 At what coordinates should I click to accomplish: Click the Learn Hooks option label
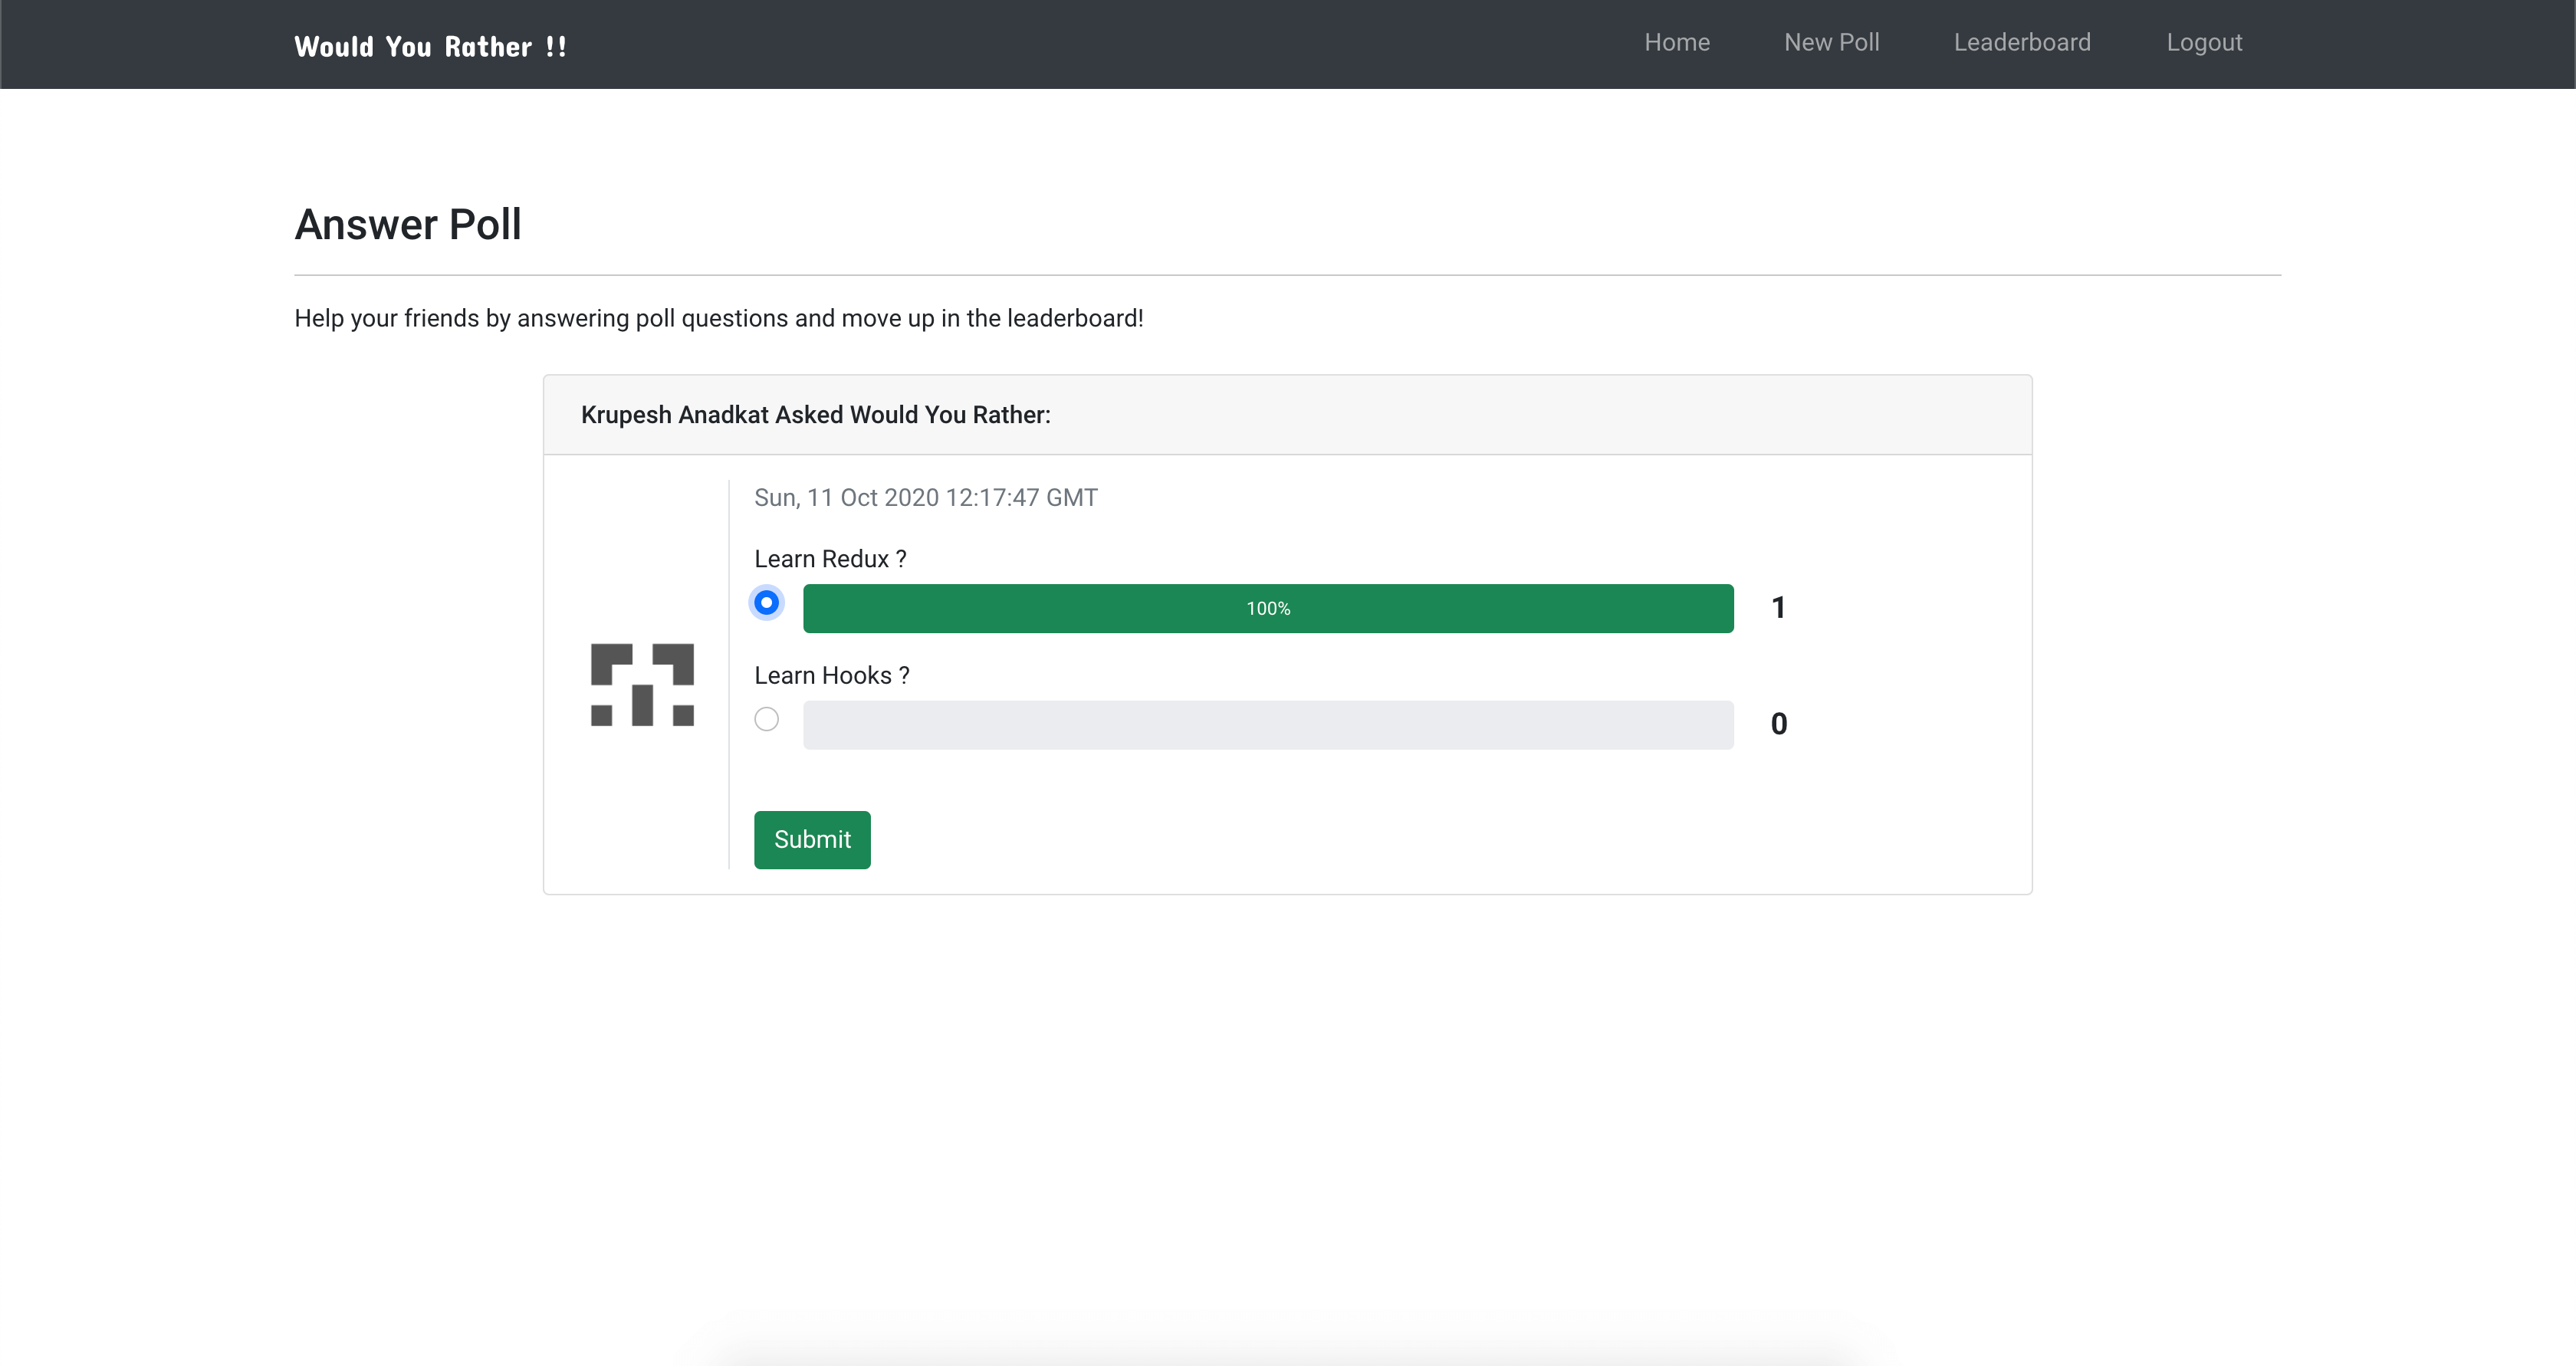click(831, 675)
